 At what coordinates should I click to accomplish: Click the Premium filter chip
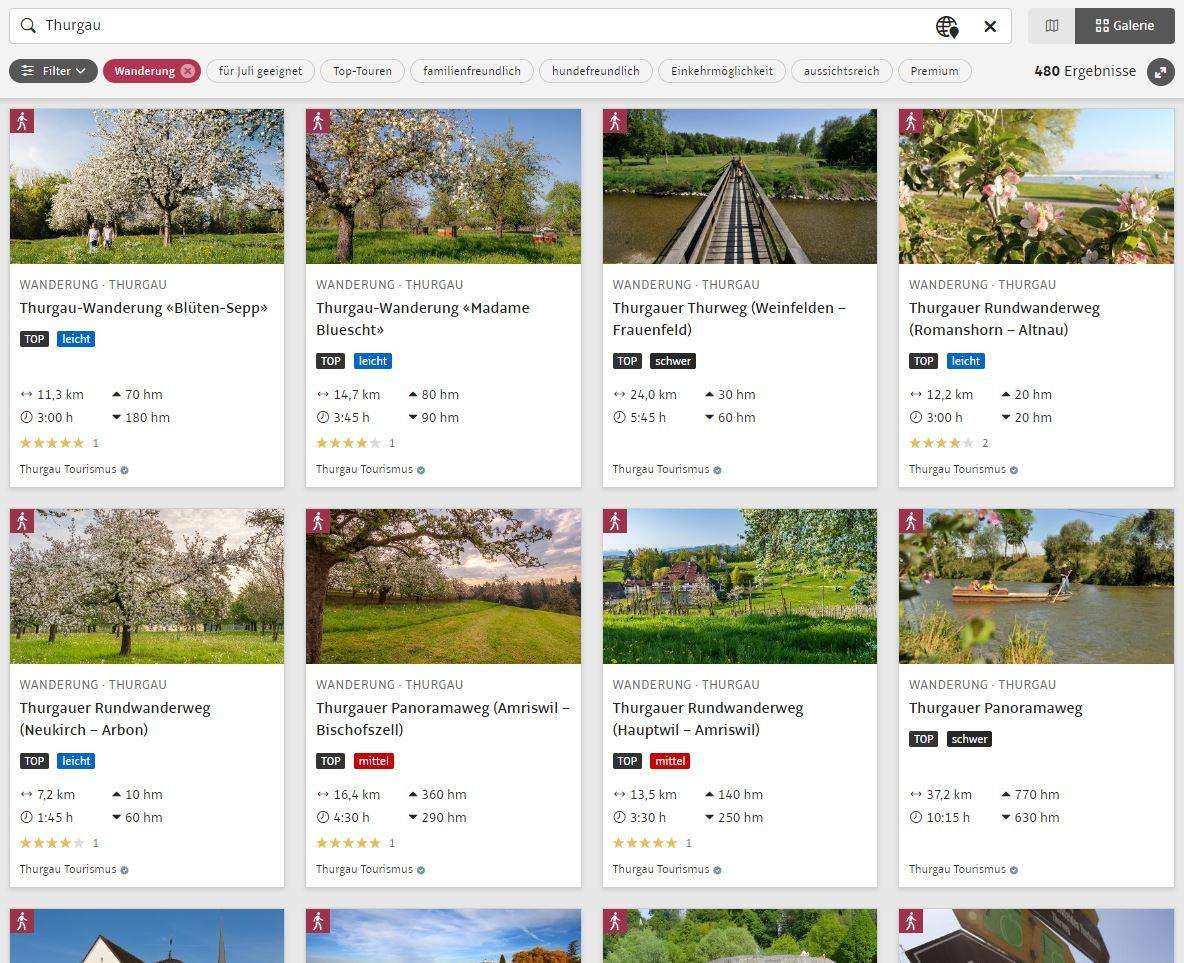[x=934, y=71]
